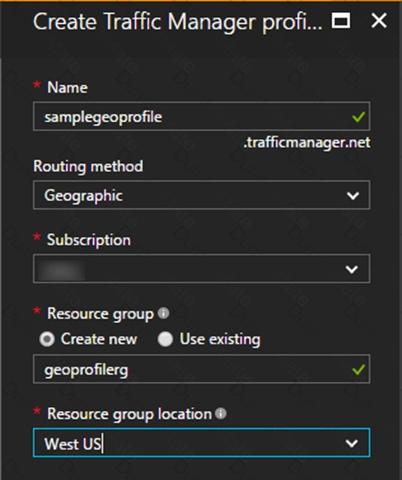Open the Routing method Geographic dropdown
Screen dimensions: 402x480
pyautogui.click(x=201, y=195)
